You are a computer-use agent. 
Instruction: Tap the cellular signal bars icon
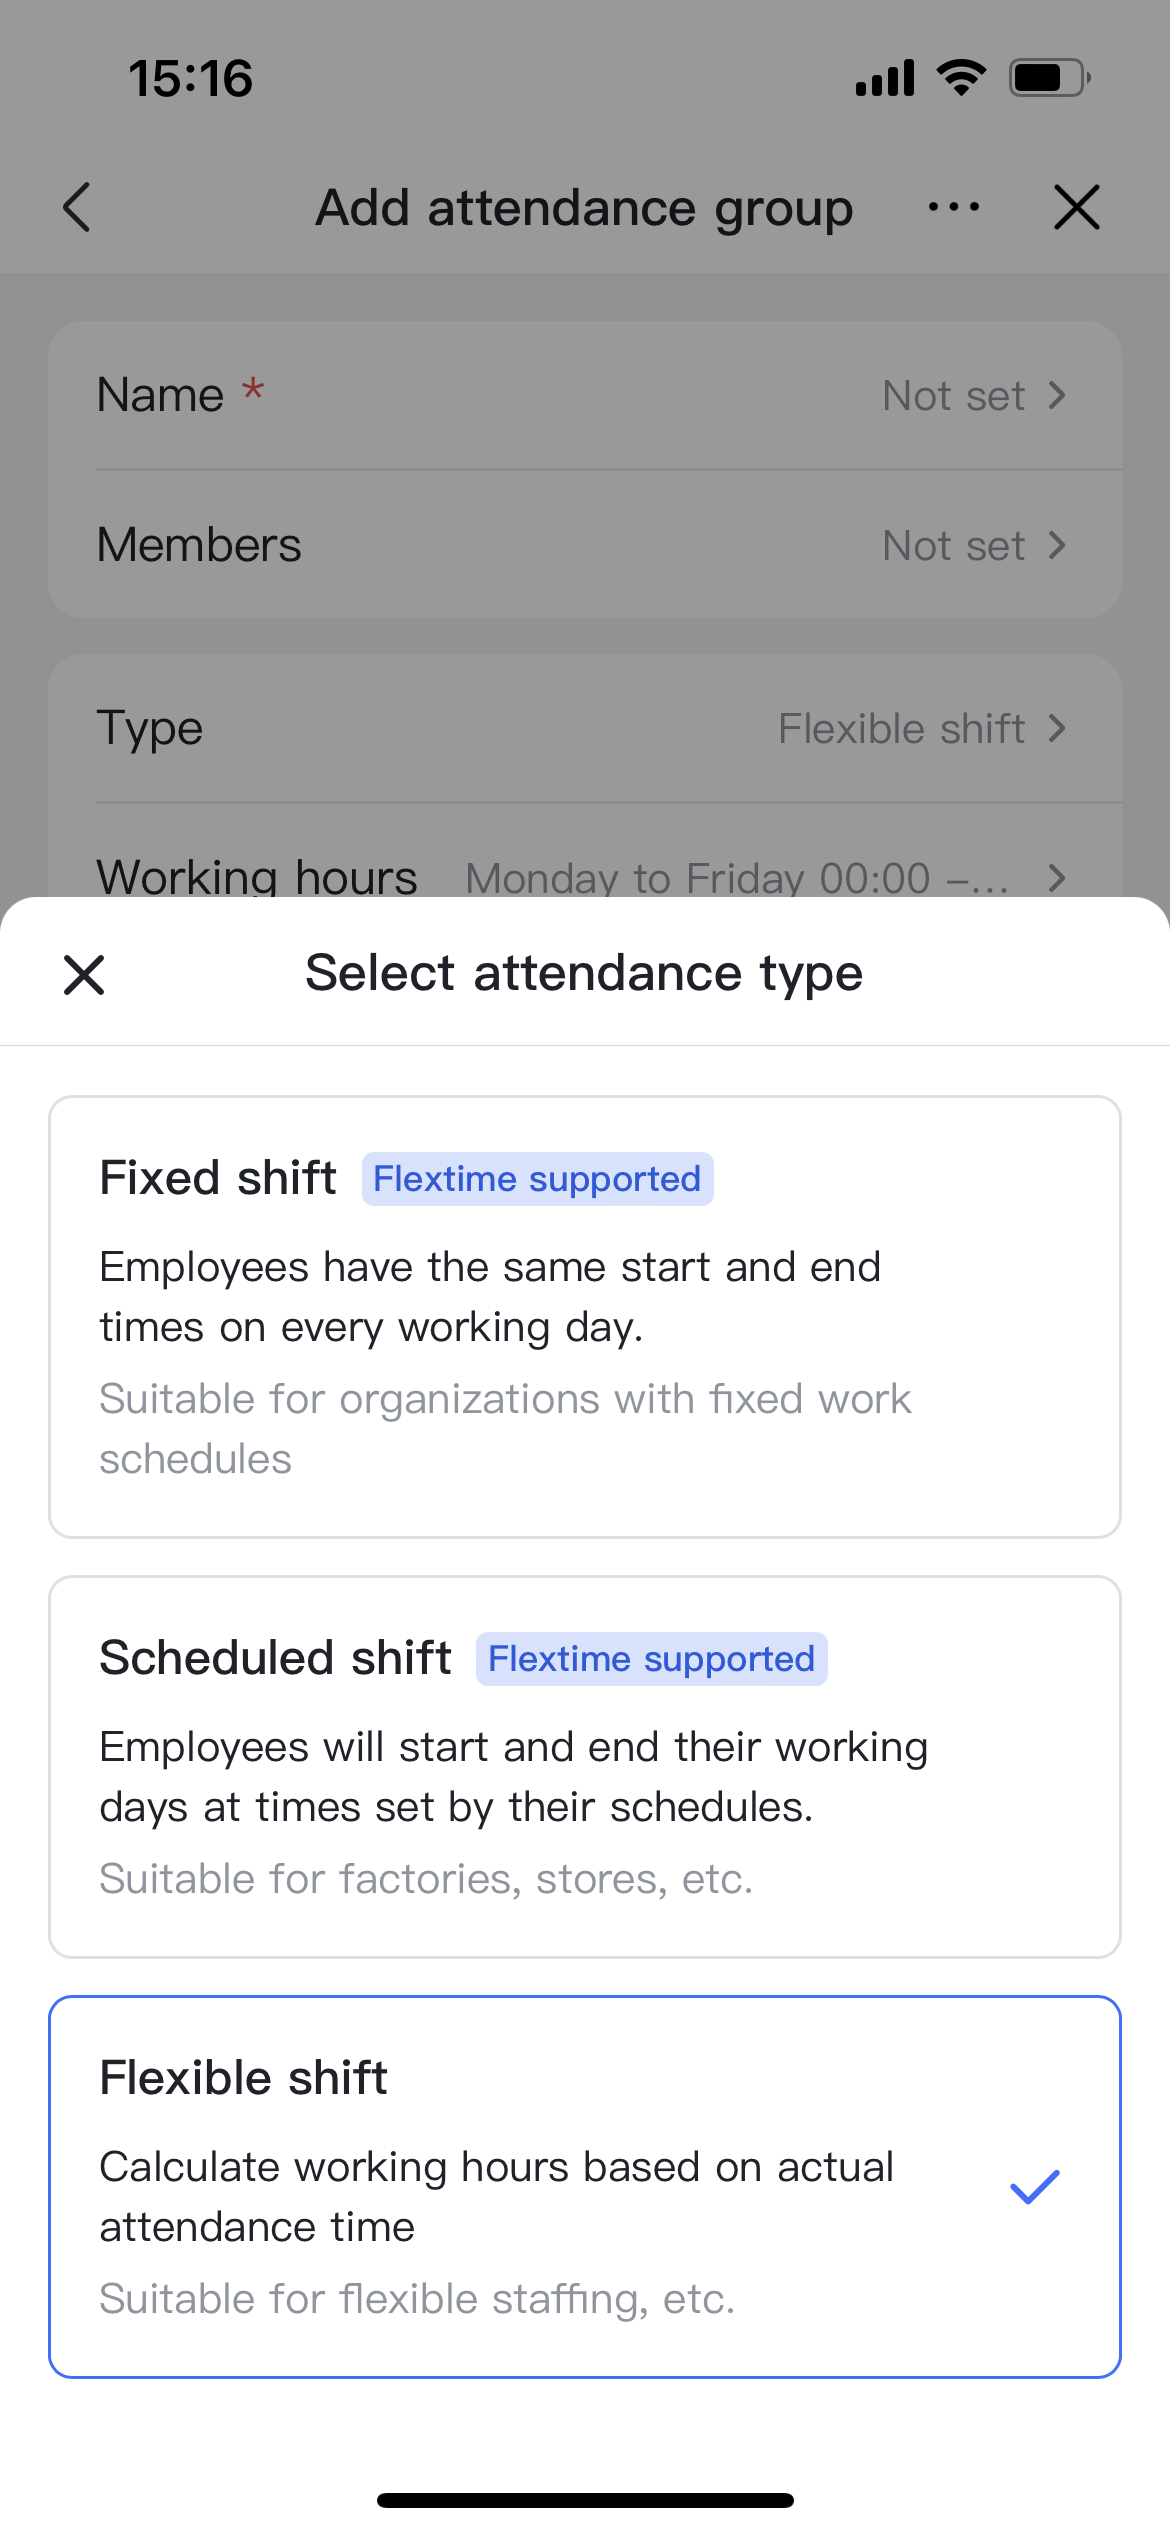pos(885,77)
